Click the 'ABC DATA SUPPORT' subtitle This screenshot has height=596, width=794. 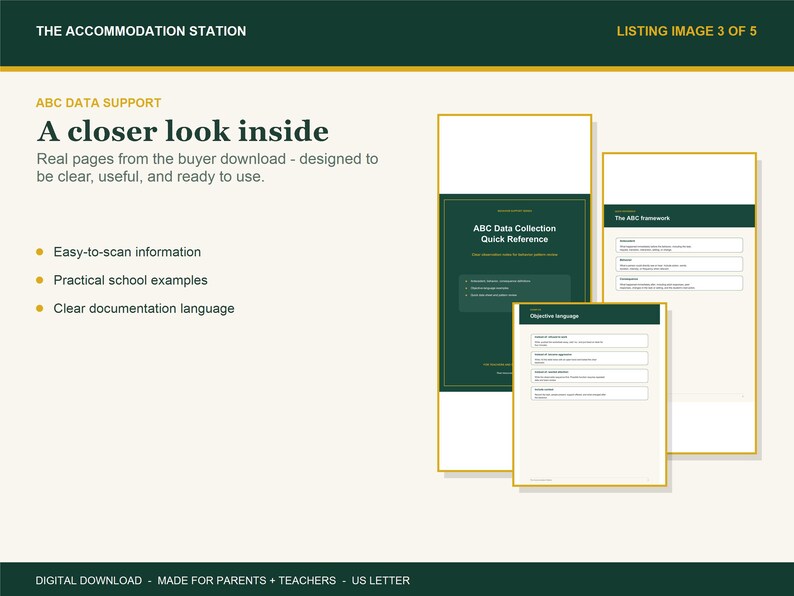(98, 103)
